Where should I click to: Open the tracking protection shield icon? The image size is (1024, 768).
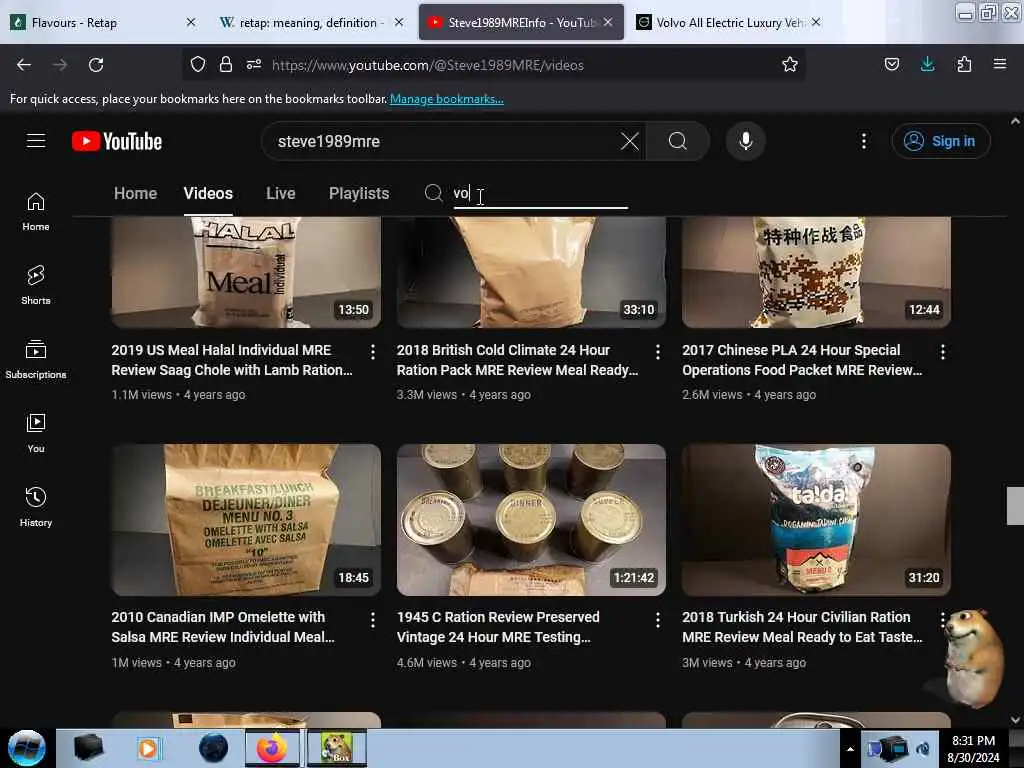click(x=198, y=64)
